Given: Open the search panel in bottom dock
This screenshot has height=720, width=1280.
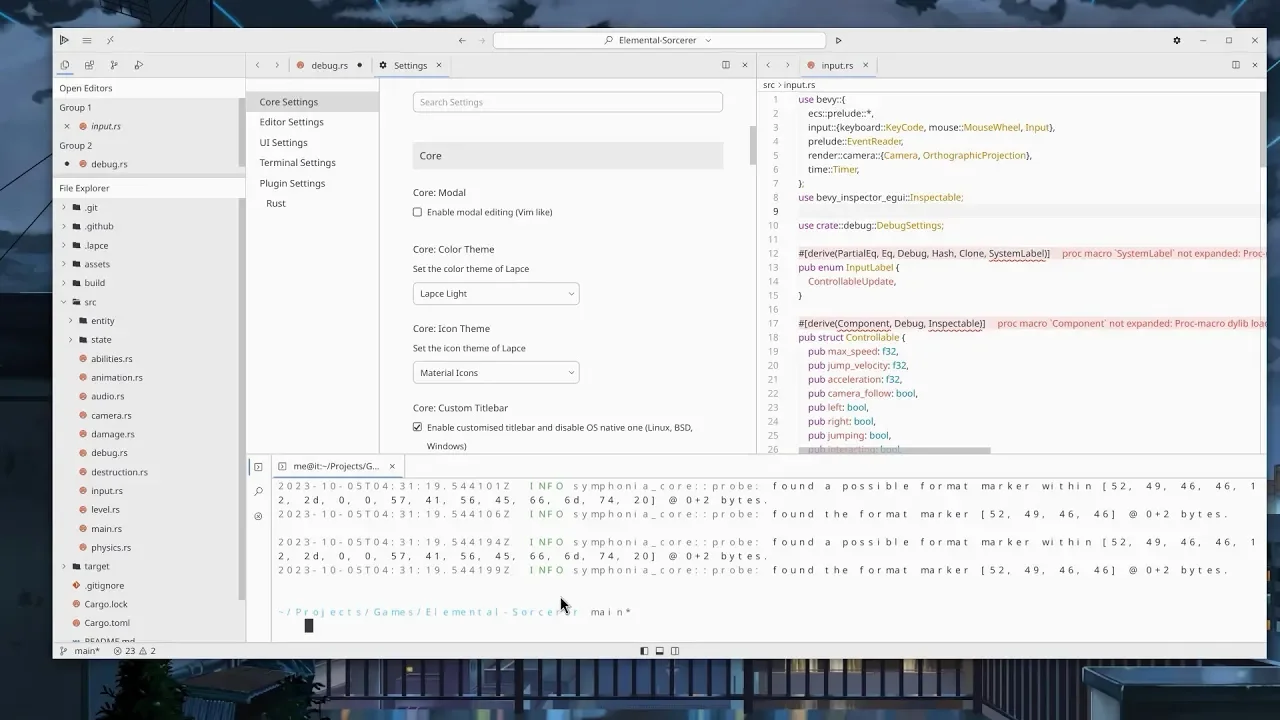Looking at the screenshot, I should 258,491.
